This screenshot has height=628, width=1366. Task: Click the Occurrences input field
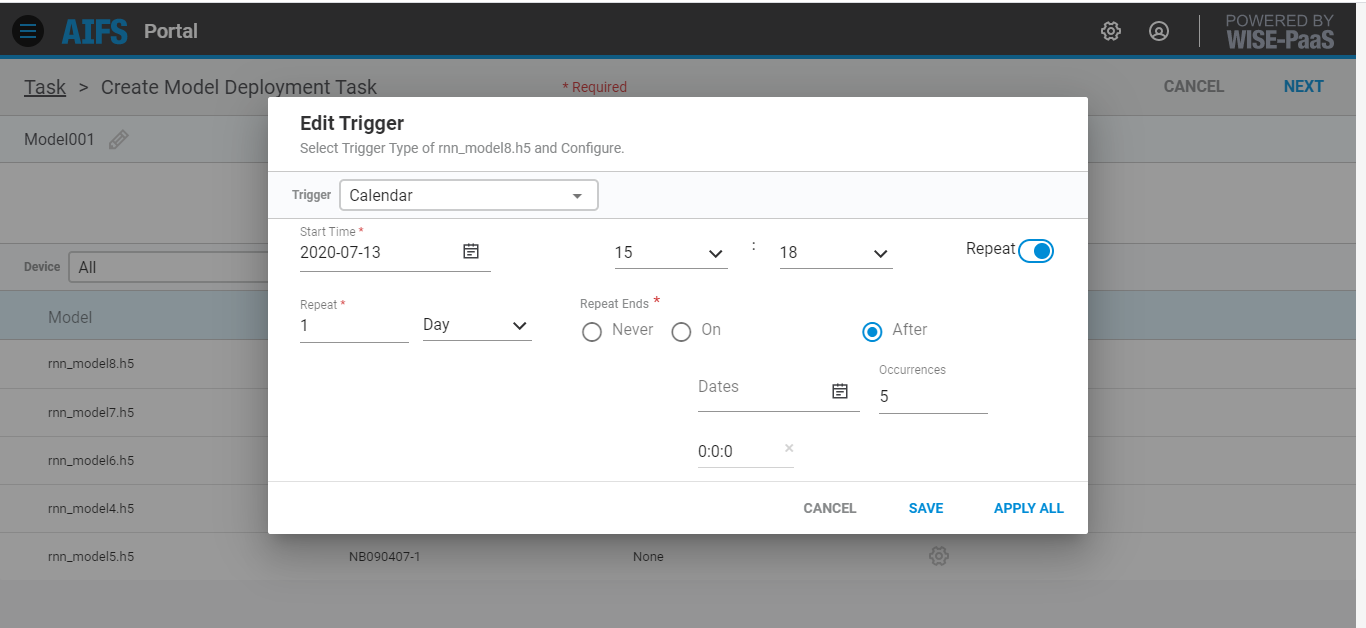click(x=933, y=397)
